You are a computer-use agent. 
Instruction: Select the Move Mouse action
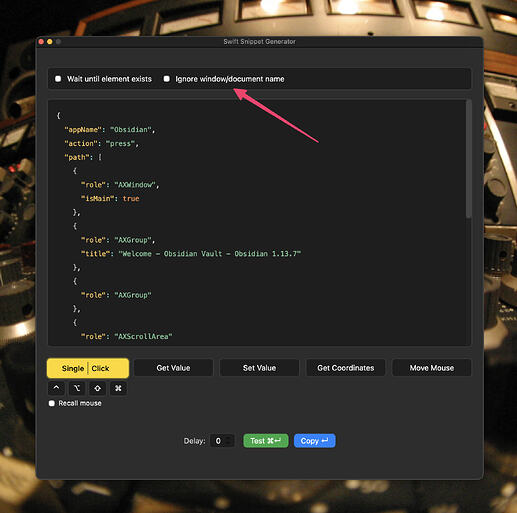(x=432, y=368)
